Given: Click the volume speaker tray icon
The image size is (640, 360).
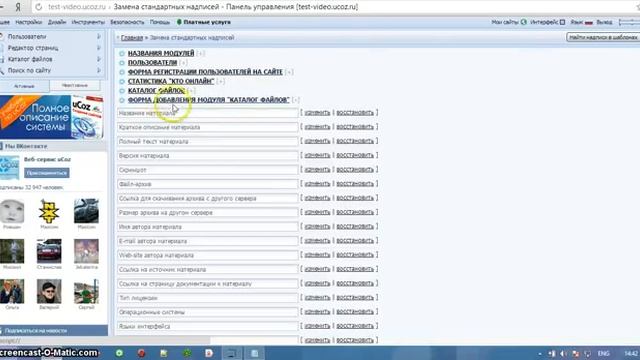Looking at the screenshot, I should [563, 353].
